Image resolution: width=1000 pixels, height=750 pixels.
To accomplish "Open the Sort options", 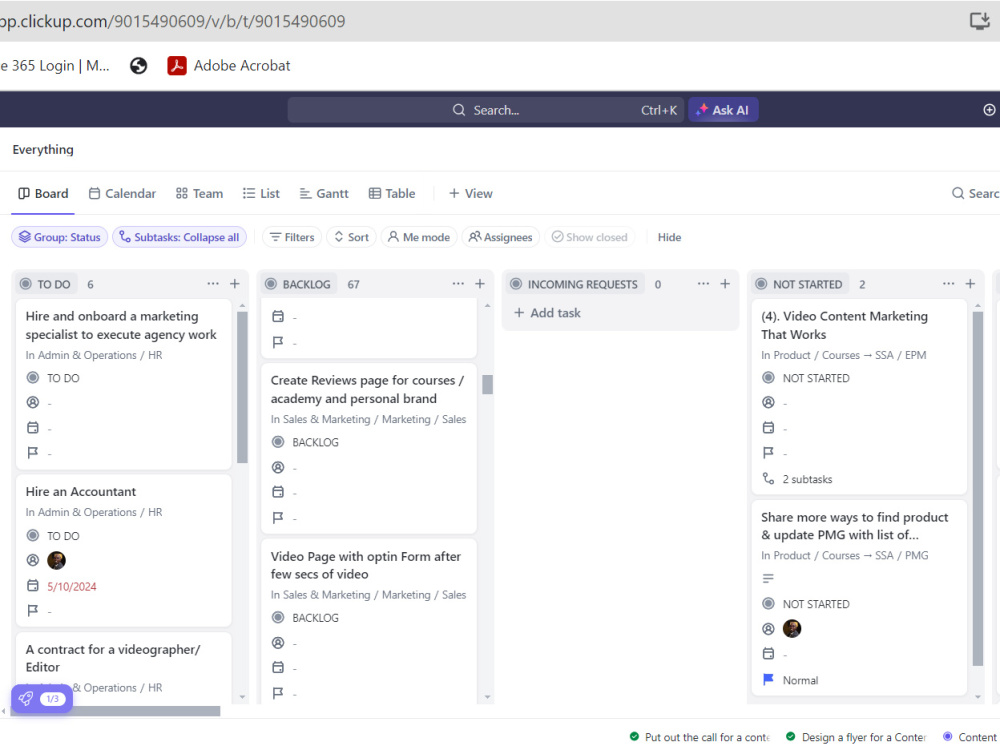I will [351, 237].
